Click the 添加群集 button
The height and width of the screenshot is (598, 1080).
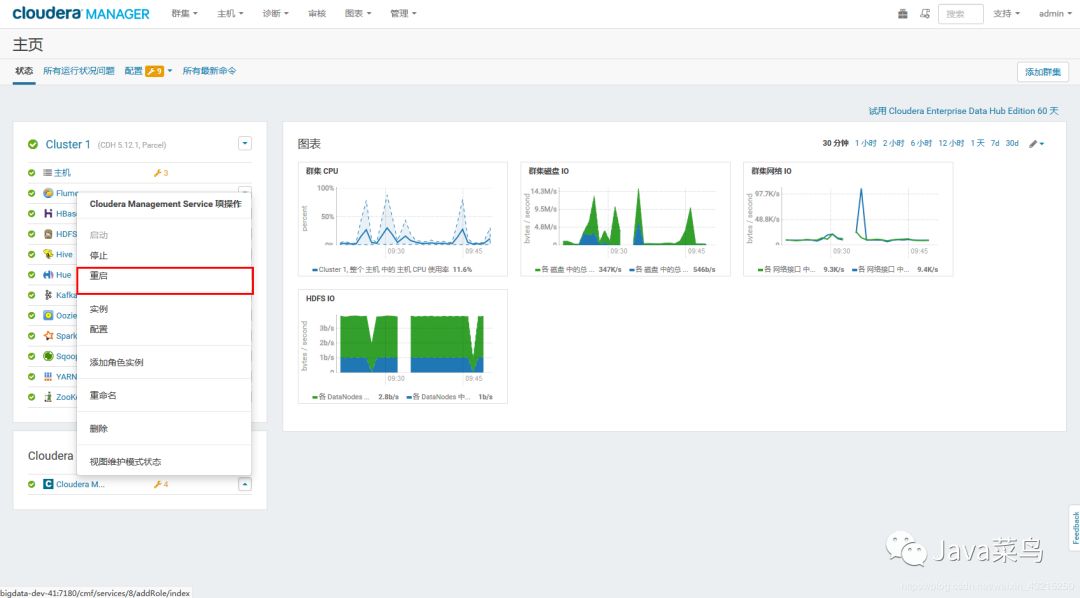pos(1042,72)
